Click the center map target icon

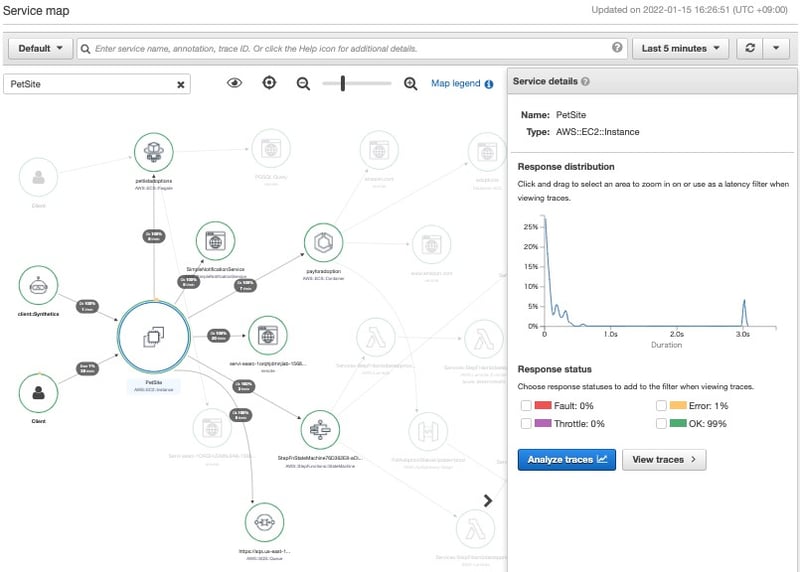(x=269, y=83)
